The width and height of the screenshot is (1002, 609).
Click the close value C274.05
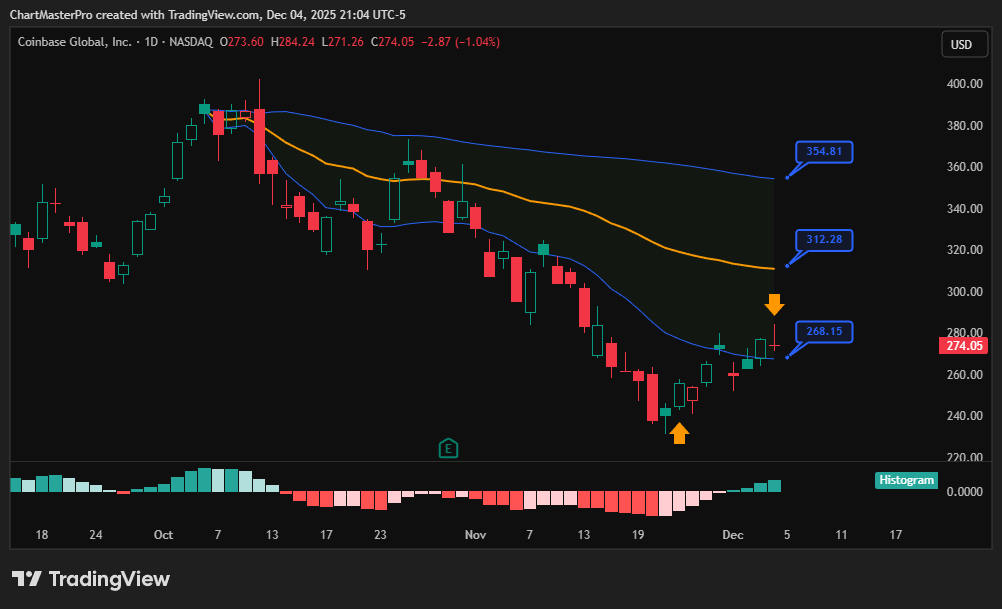pyautogui.click(x=392, y=42)
